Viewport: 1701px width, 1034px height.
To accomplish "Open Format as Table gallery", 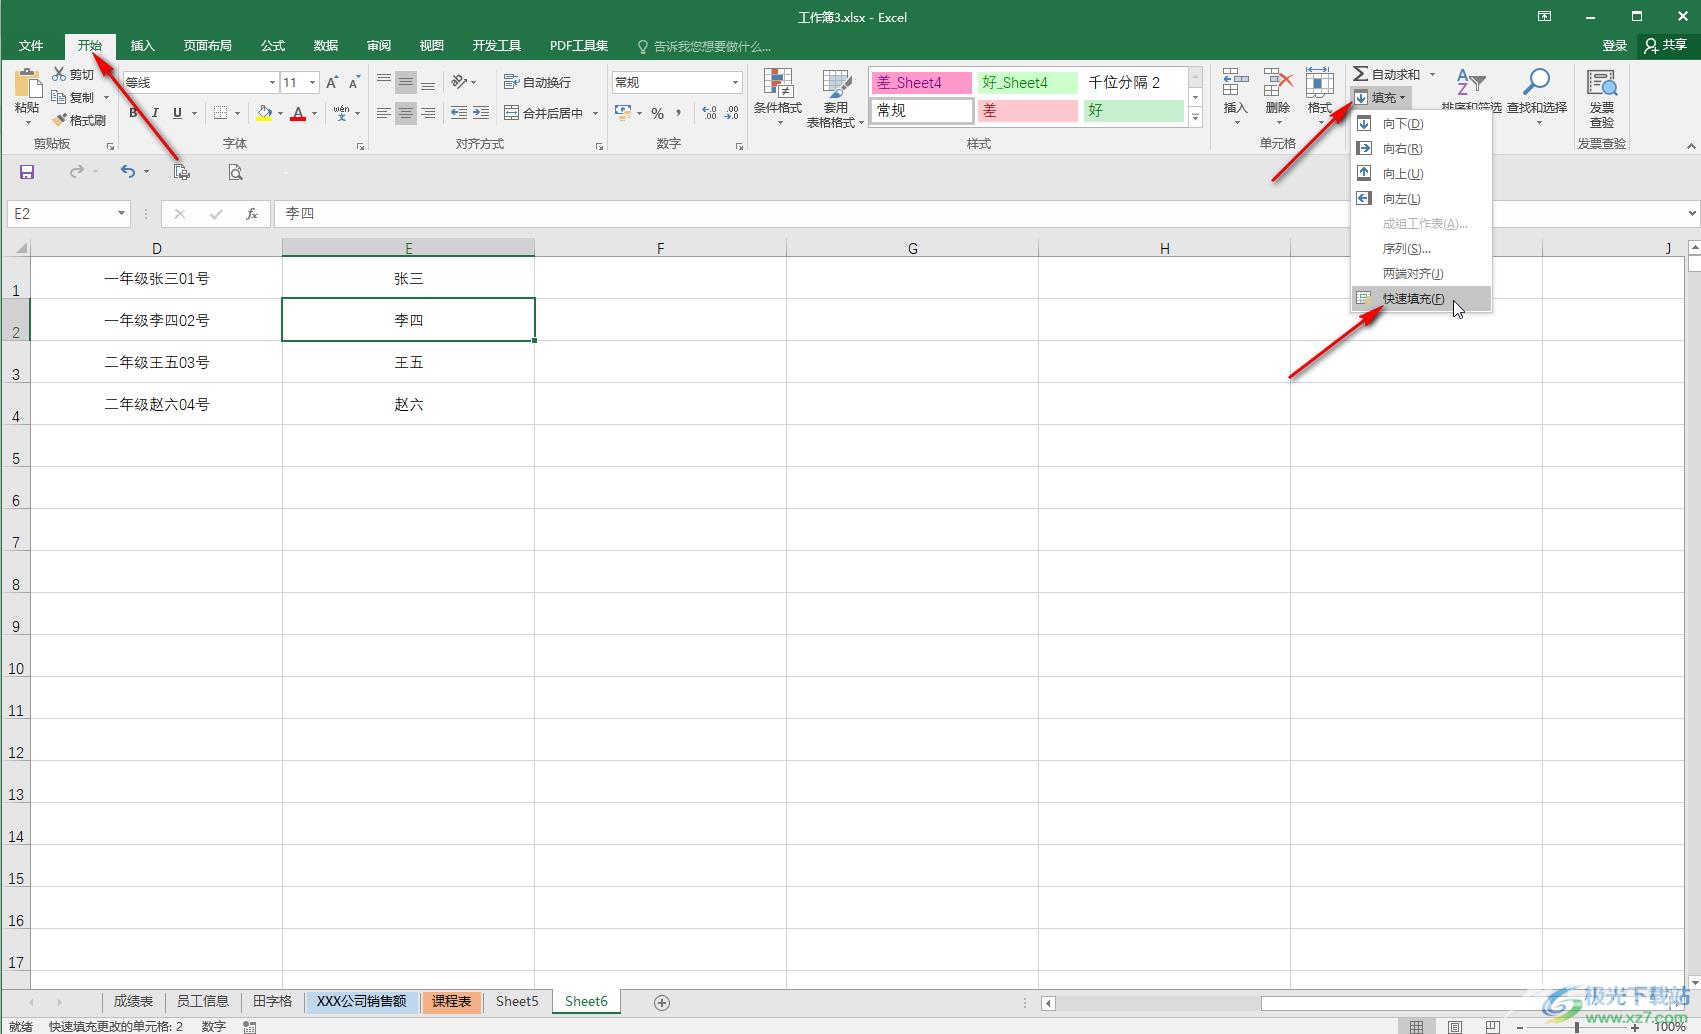I will pos(835,98).
